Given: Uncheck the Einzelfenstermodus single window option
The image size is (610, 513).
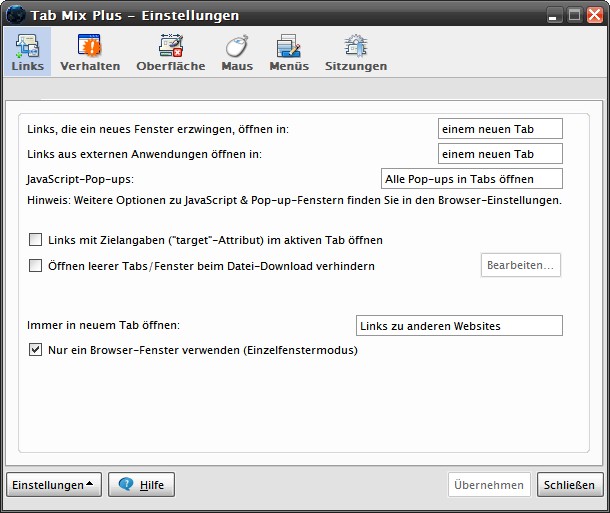Looking at the screenshot, I should click(x=35, y=350).
